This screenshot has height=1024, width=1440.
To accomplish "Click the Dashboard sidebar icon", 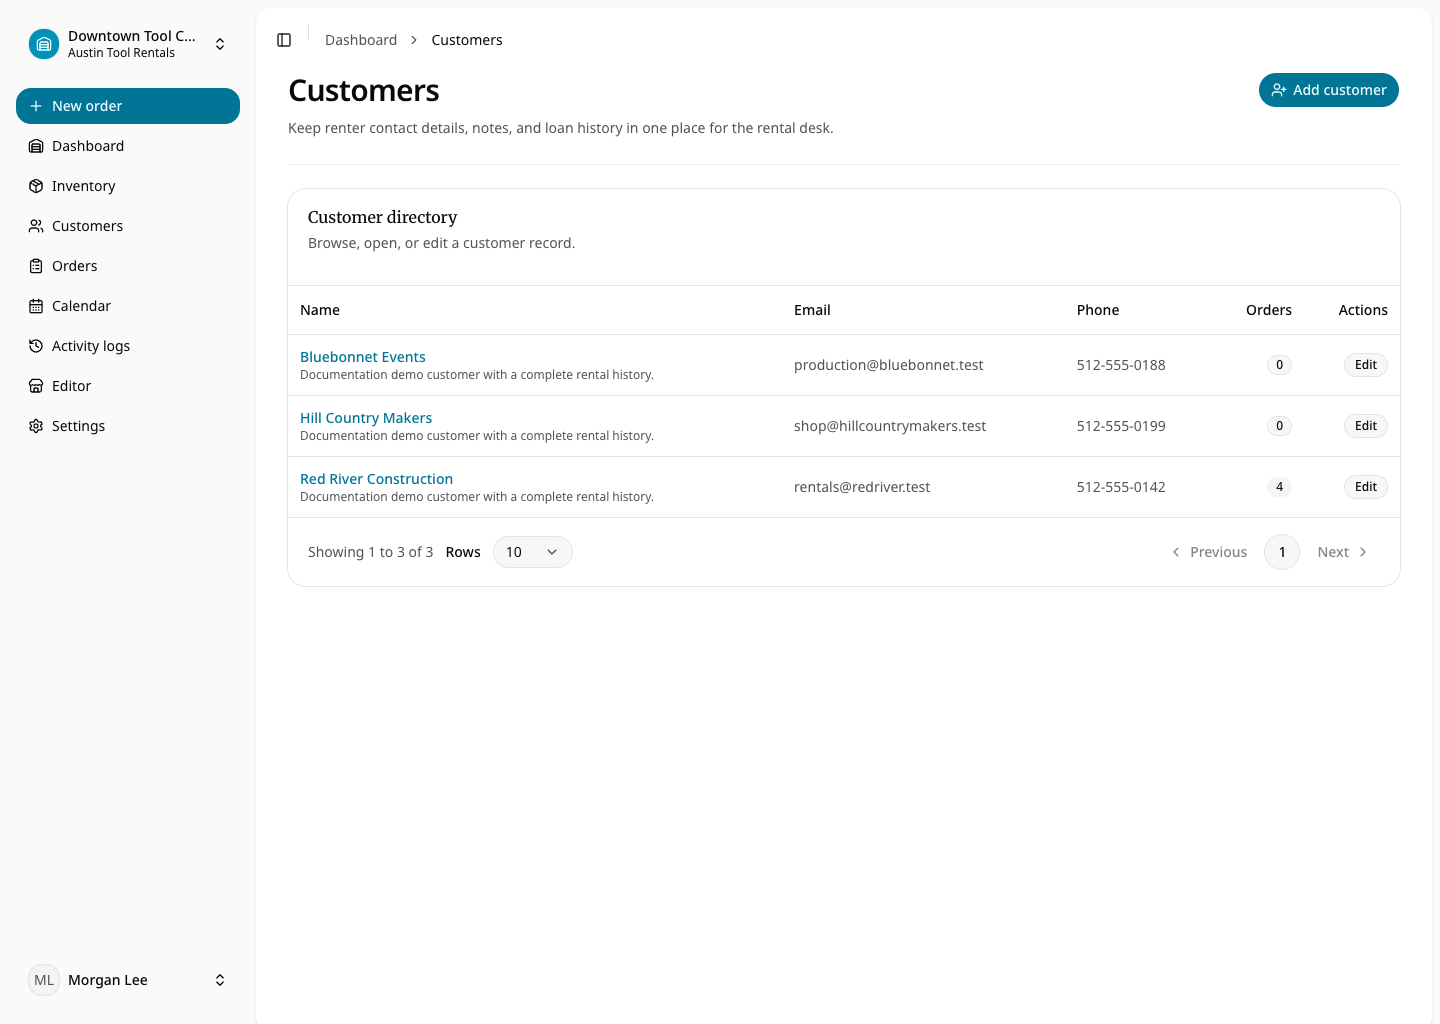I will [36, 146].
